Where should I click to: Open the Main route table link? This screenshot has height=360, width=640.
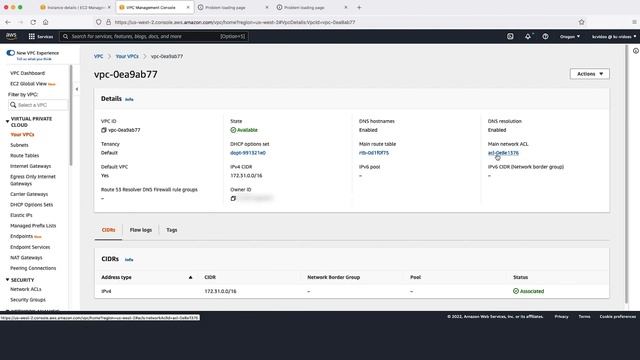[x=374, y=153]
